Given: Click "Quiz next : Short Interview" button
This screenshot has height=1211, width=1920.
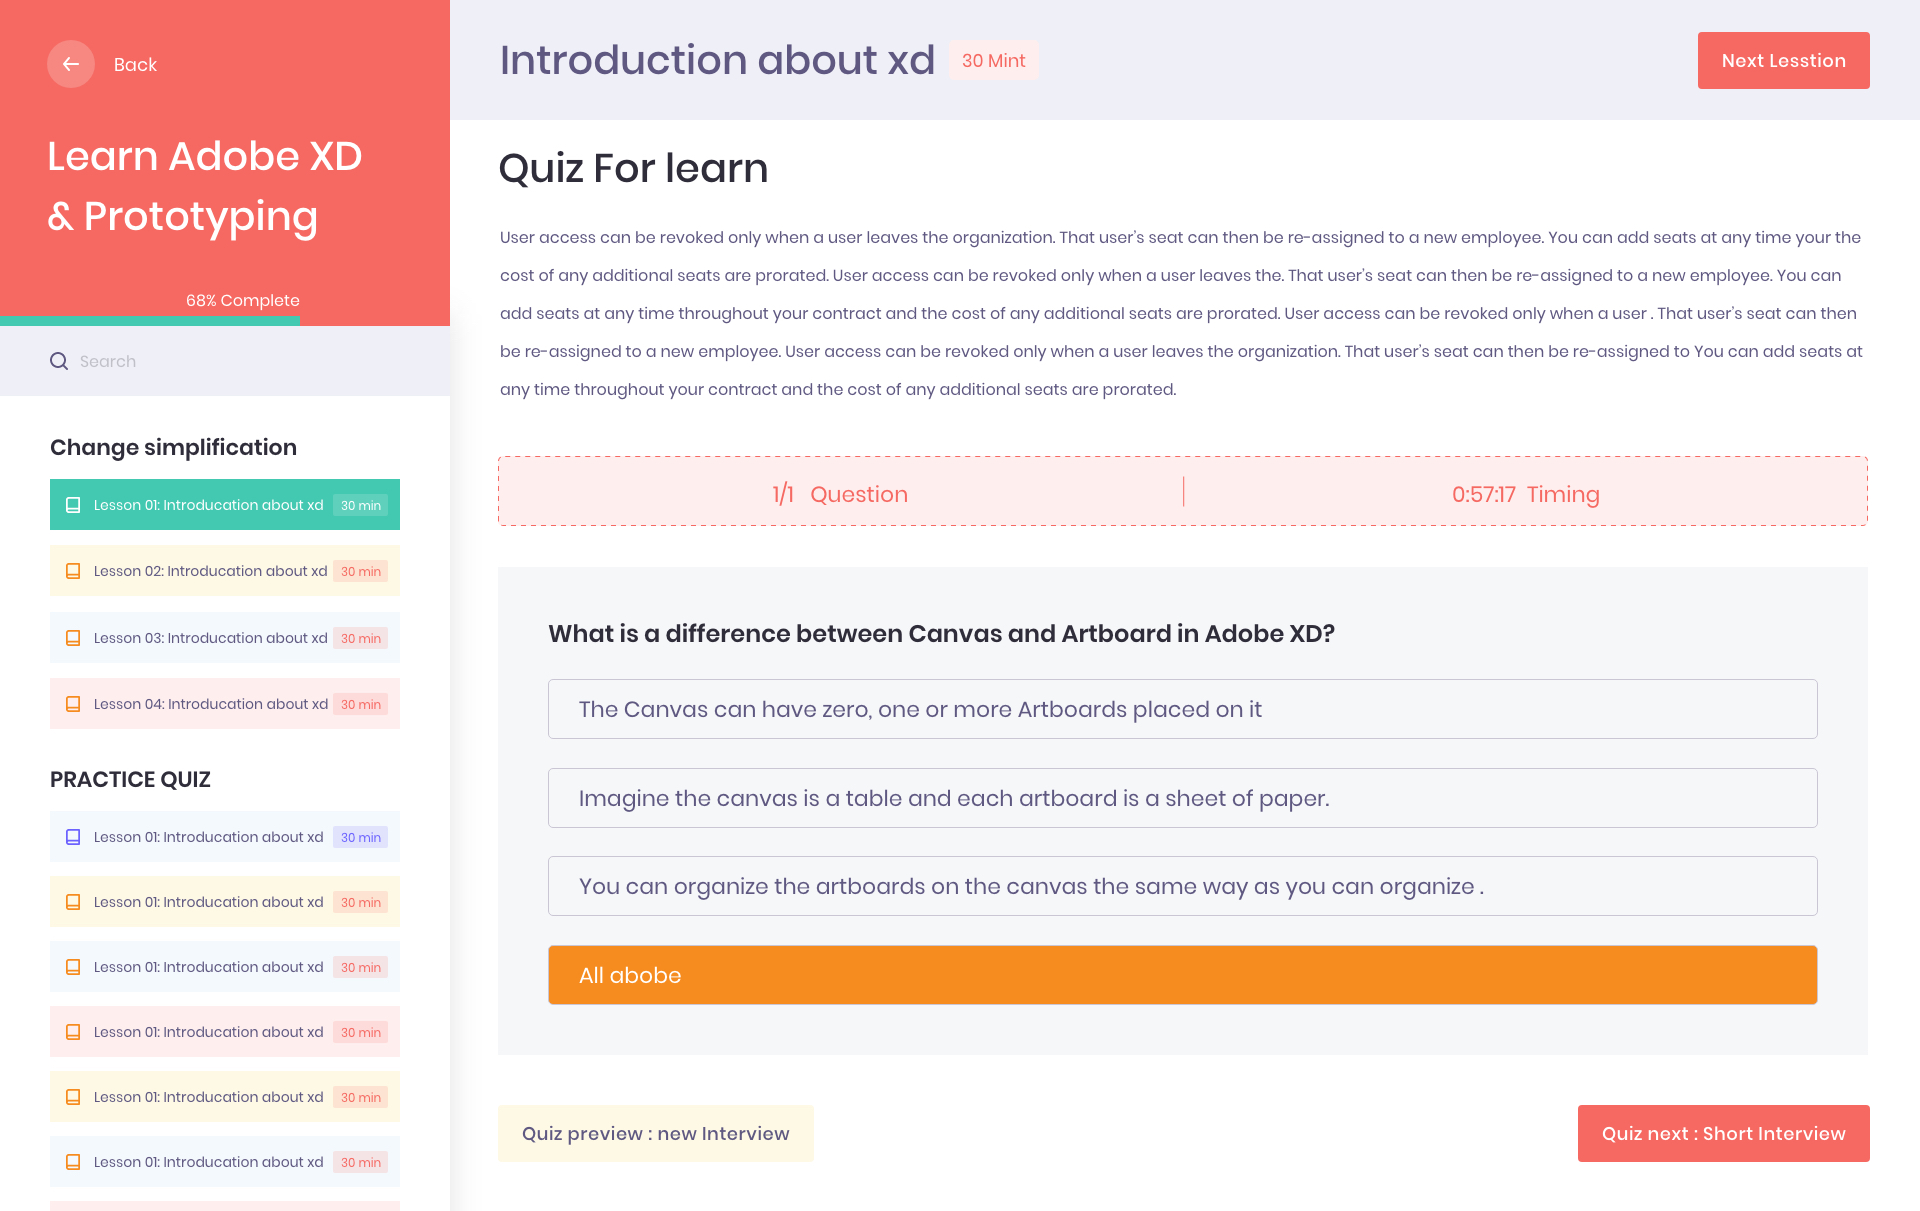Looking at the screenshot, I should point(1724,1134).
